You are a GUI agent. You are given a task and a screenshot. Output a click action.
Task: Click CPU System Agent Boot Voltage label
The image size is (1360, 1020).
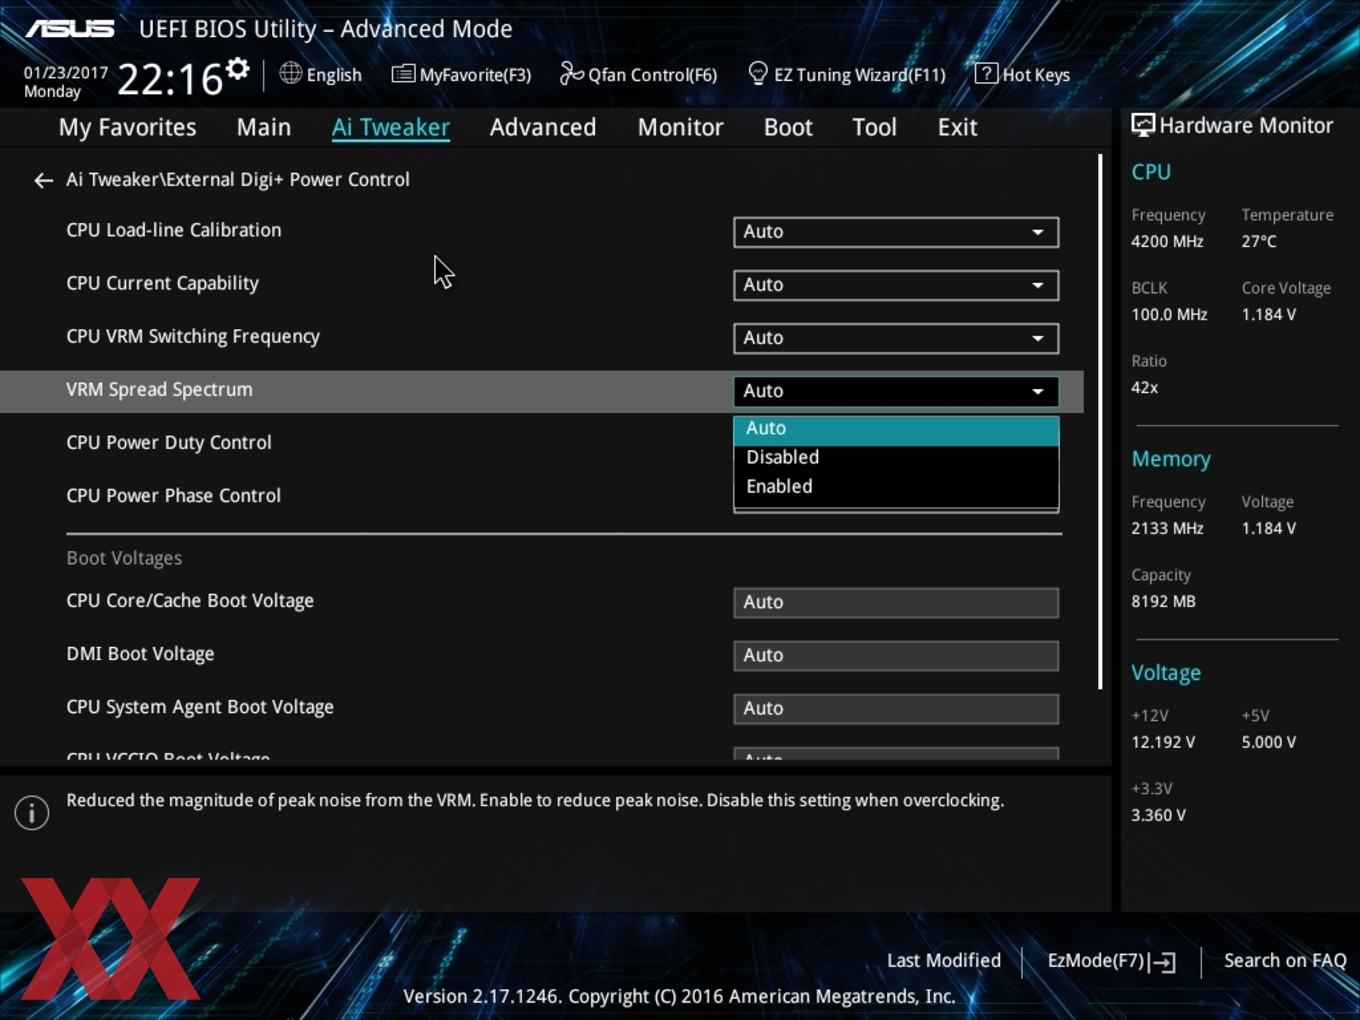coord(200,707)
